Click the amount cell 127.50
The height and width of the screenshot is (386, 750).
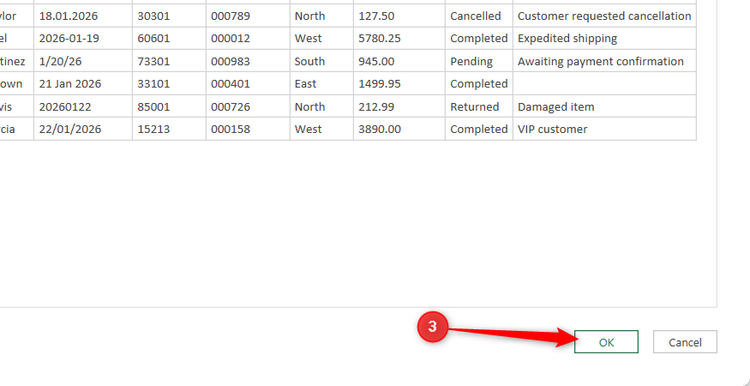(x=399, y=16)
